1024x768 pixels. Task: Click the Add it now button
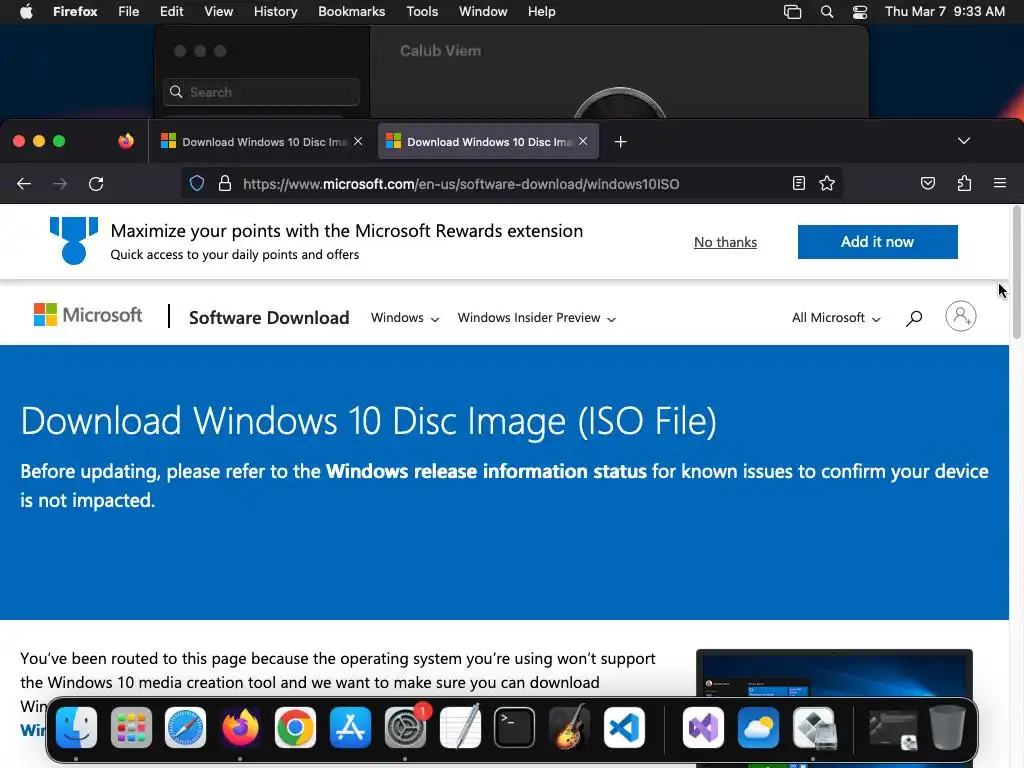(x=877, y=242)
